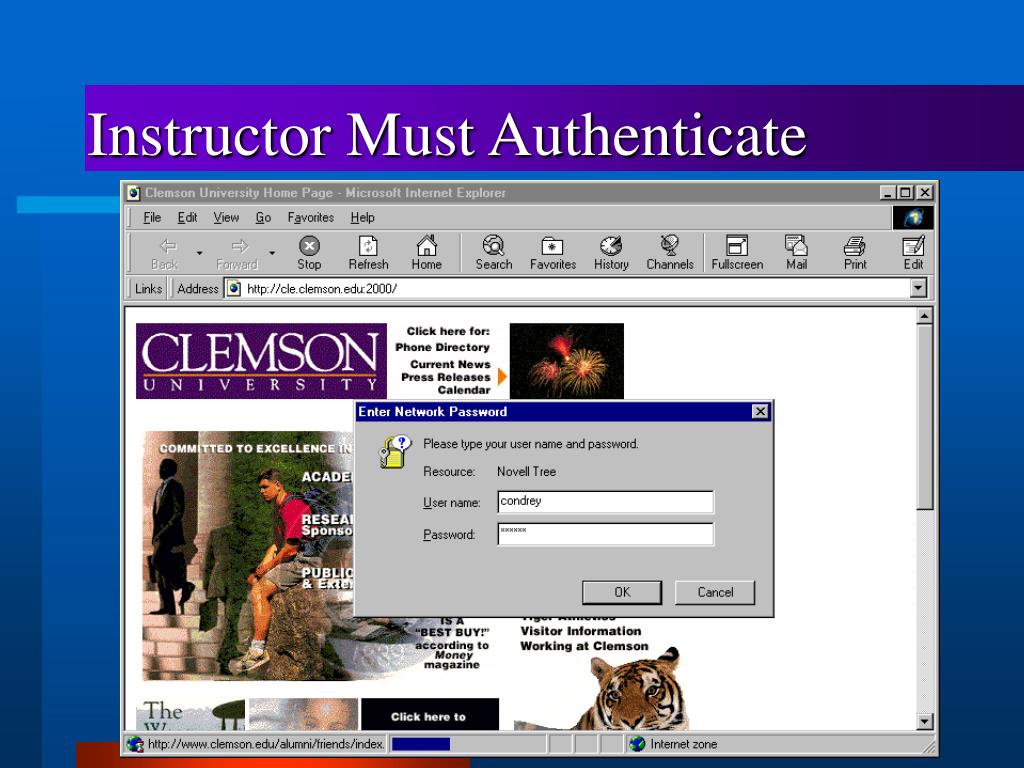Open the Working at Clemson link
This screenshot has height=768, width=1024.
tap(584, 647)
